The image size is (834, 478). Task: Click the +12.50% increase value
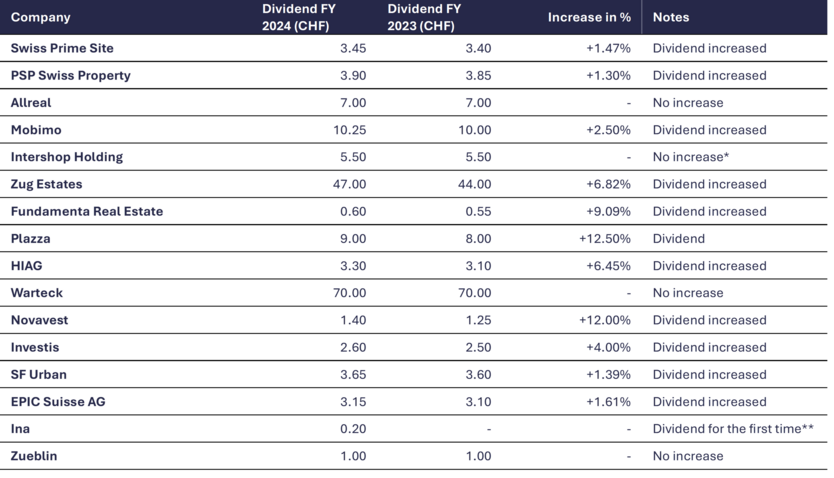click(x=605, y=238)
